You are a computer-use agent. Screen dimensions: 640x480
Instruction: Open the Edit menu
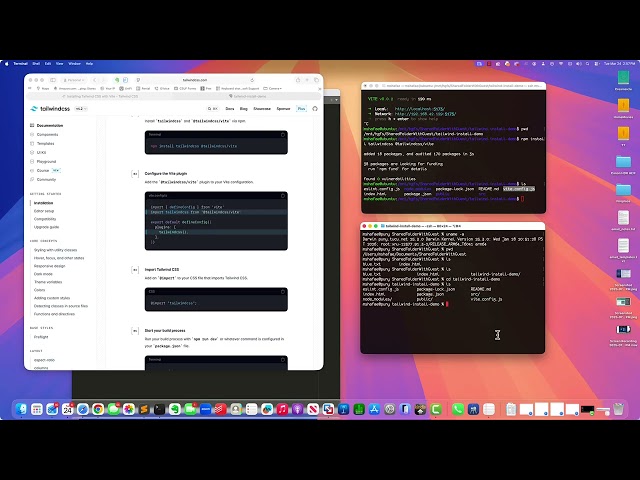(48, 64)
